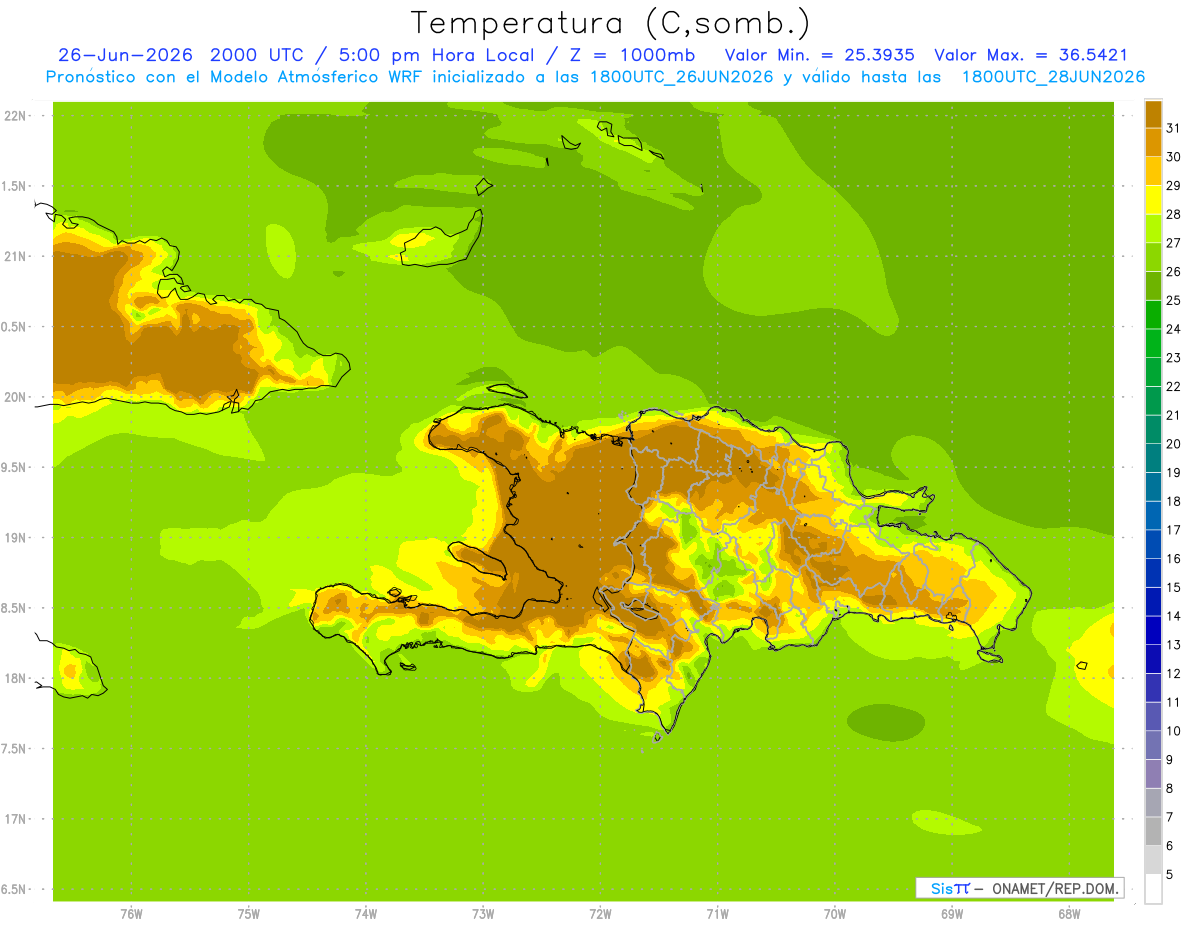The width and height of the screenshot is (1200, 927).
Task: Click the "26" color scale label
Action: pyautogui.click(x=1173, y=272)
